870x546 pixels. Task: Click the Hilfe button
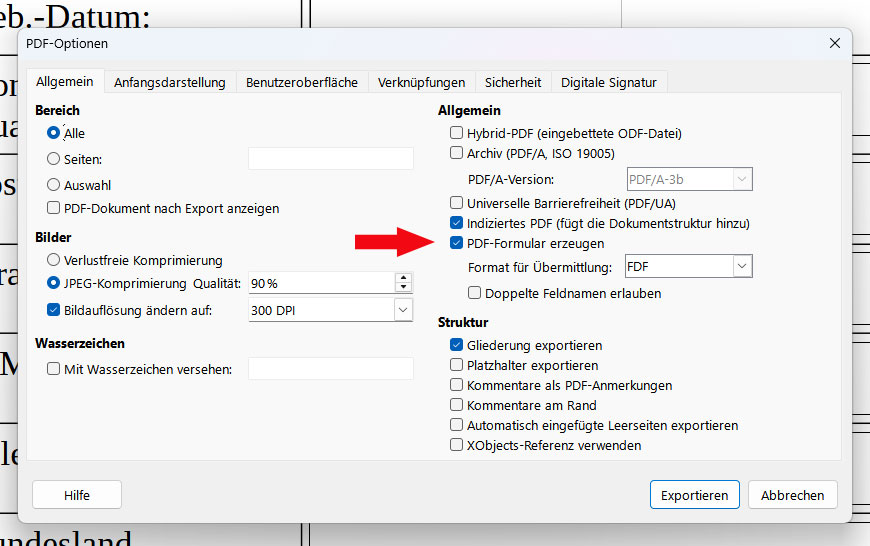point(77,495)
